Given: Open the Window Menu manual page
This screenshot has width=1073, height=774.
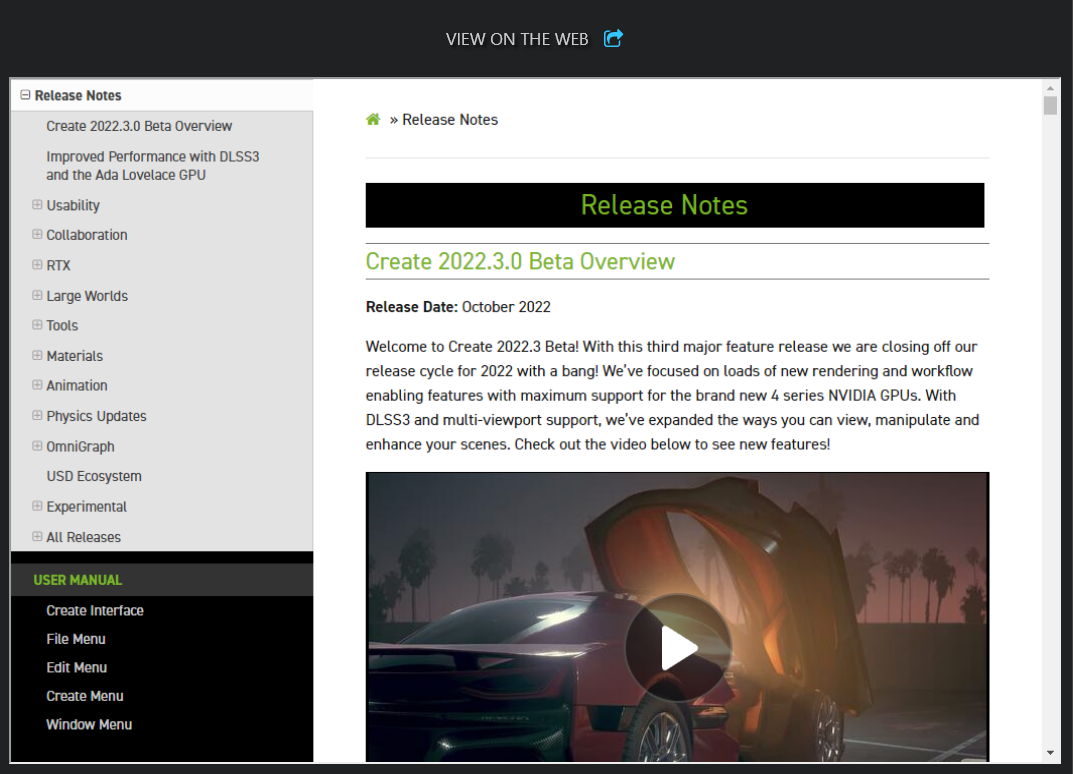Looking at the screenshot, I should pyautogui.click(x=89, y=724).
